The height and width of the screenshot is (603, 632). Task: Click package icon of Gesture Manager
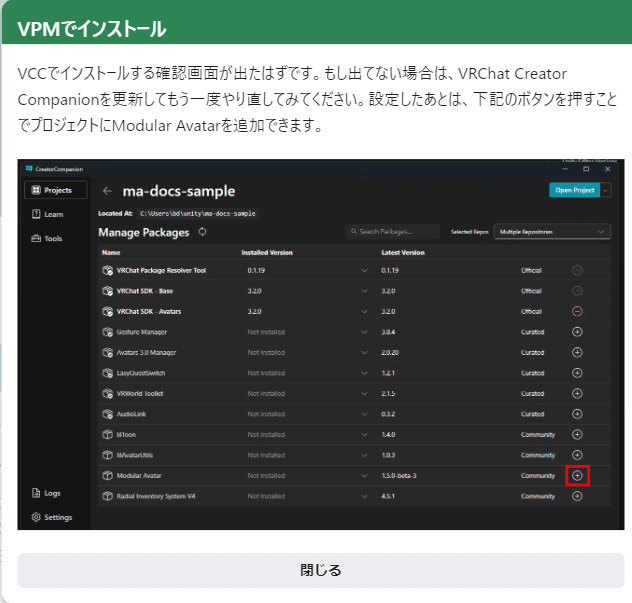[x=107, y=332]
